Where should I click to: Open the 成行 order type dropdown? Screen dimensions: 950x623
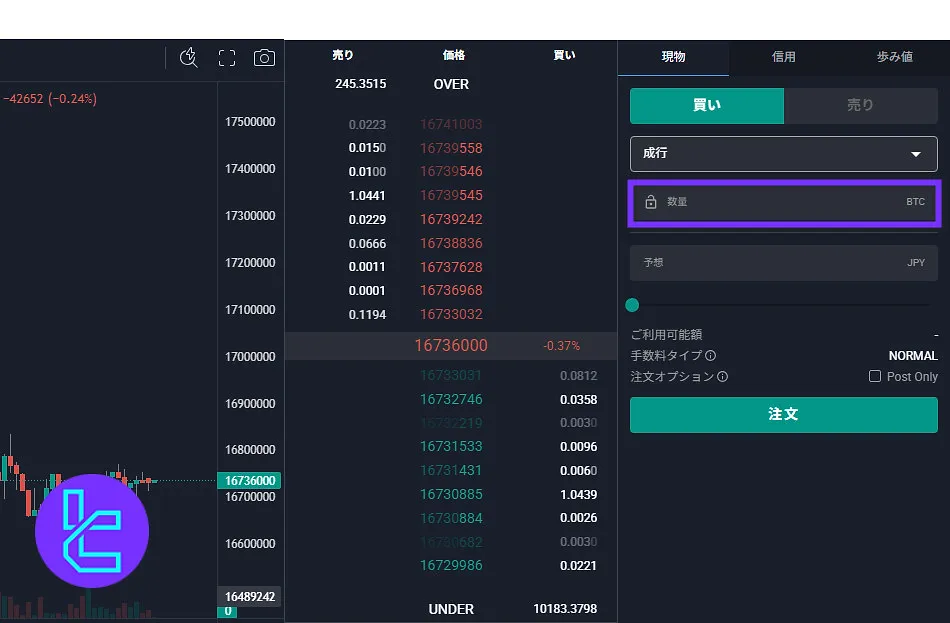click(783, 154)
